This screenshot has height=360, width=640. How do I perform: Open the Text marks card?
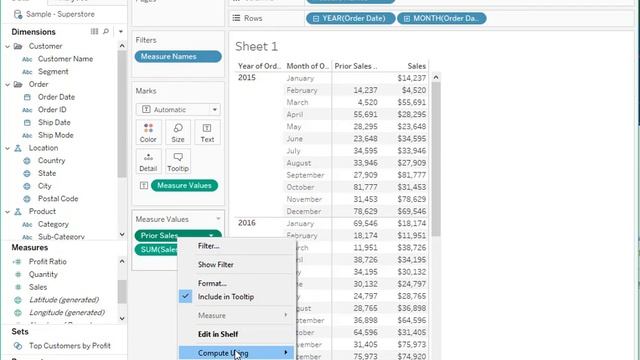tap(207, 132)
